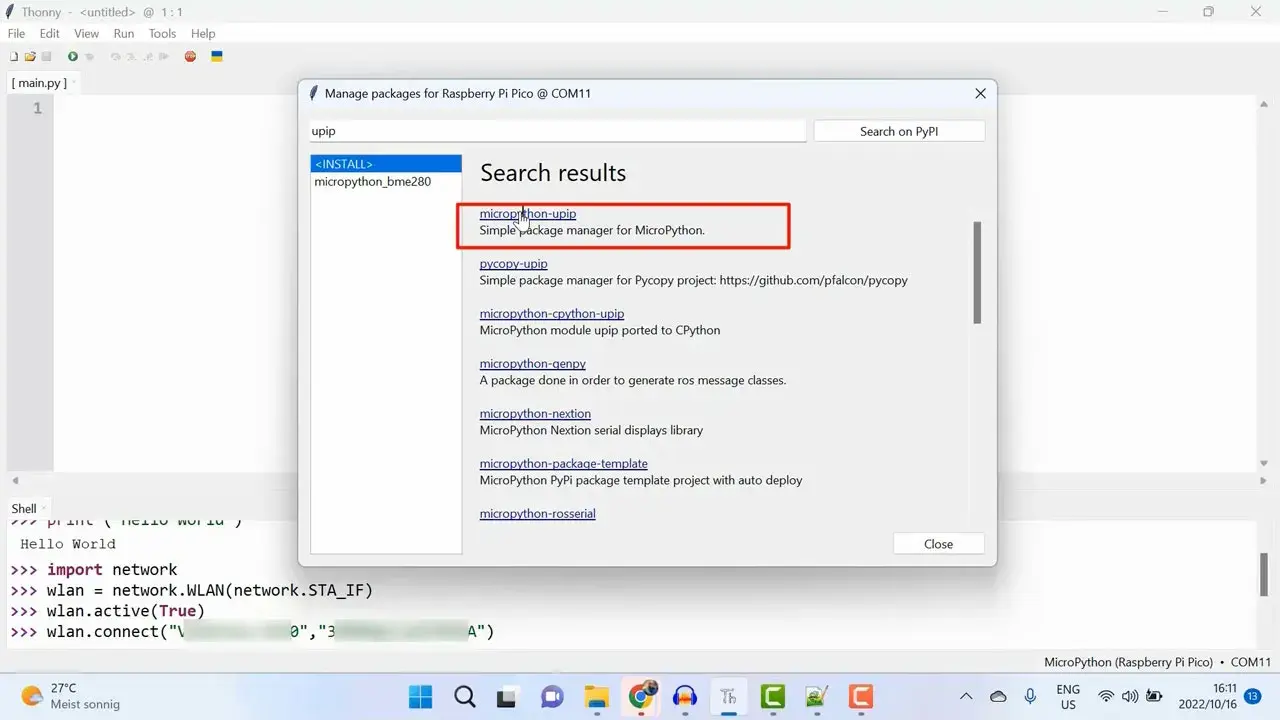Click the Close button in package dialog
1280x720 pixels.
pos(938,544)
